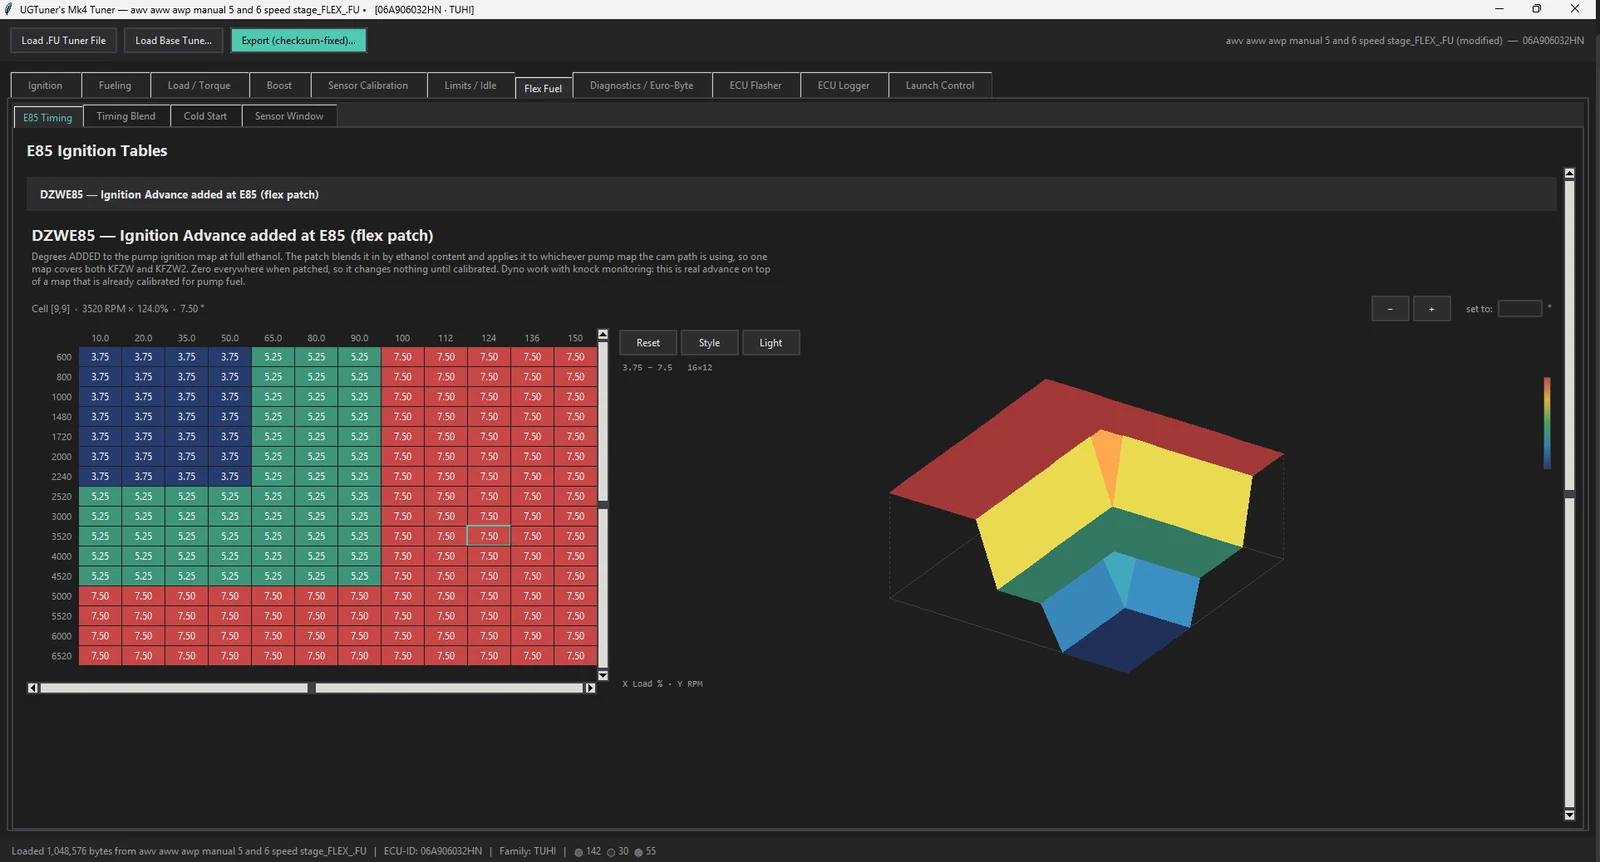The height and width of the screenshot is (862, 1600).
Task: Open the Fueling tab
Action: (x=115, y=85)
